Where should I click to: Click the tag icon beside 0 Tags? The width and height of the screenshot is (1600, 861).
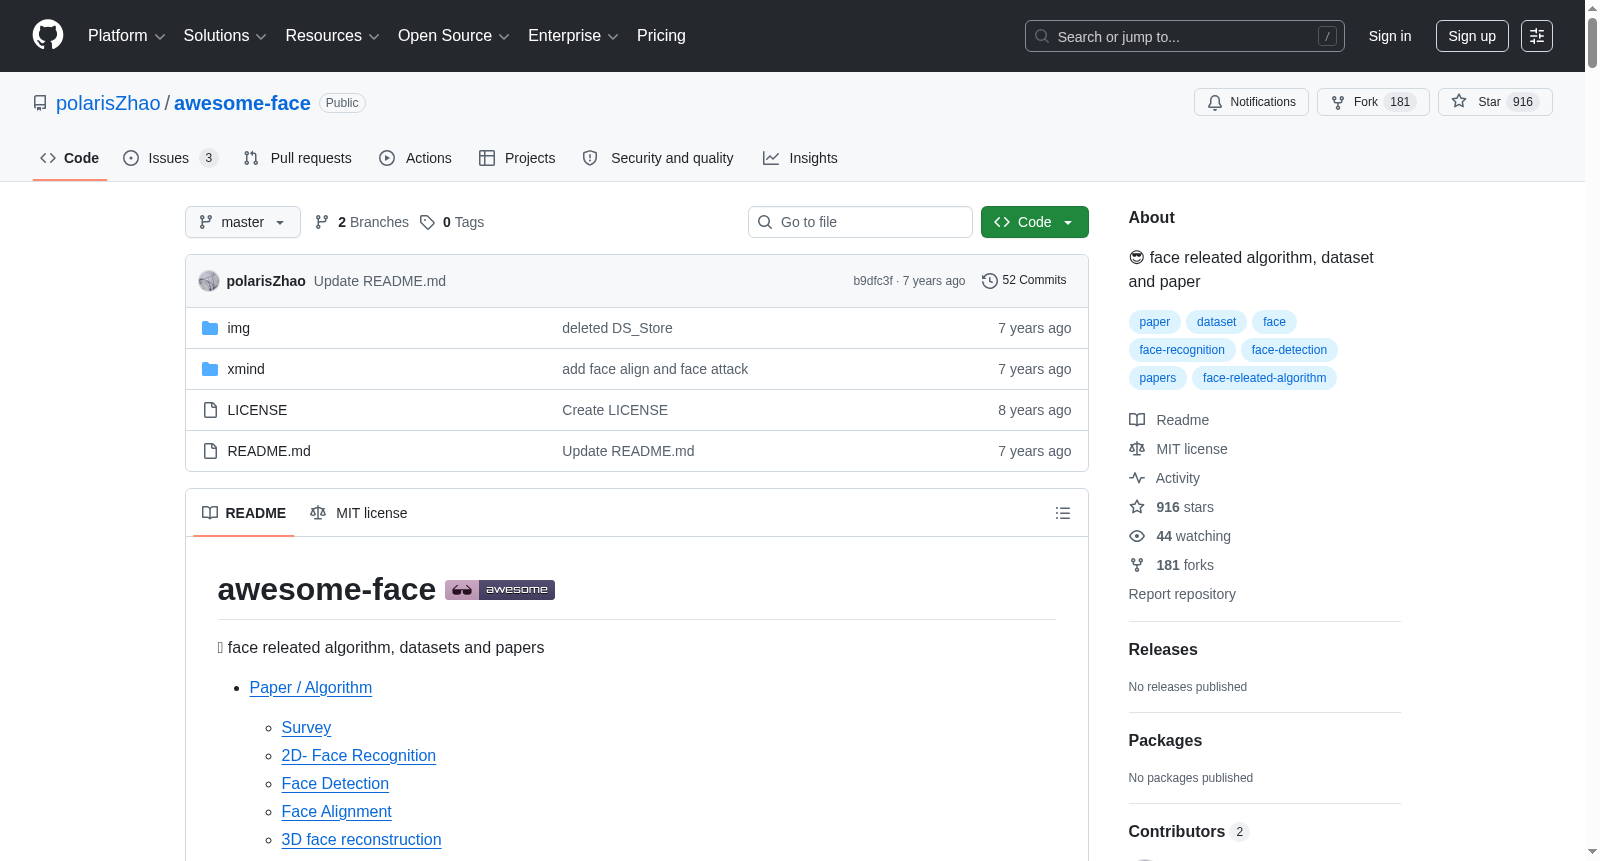[x=427, y=222]
